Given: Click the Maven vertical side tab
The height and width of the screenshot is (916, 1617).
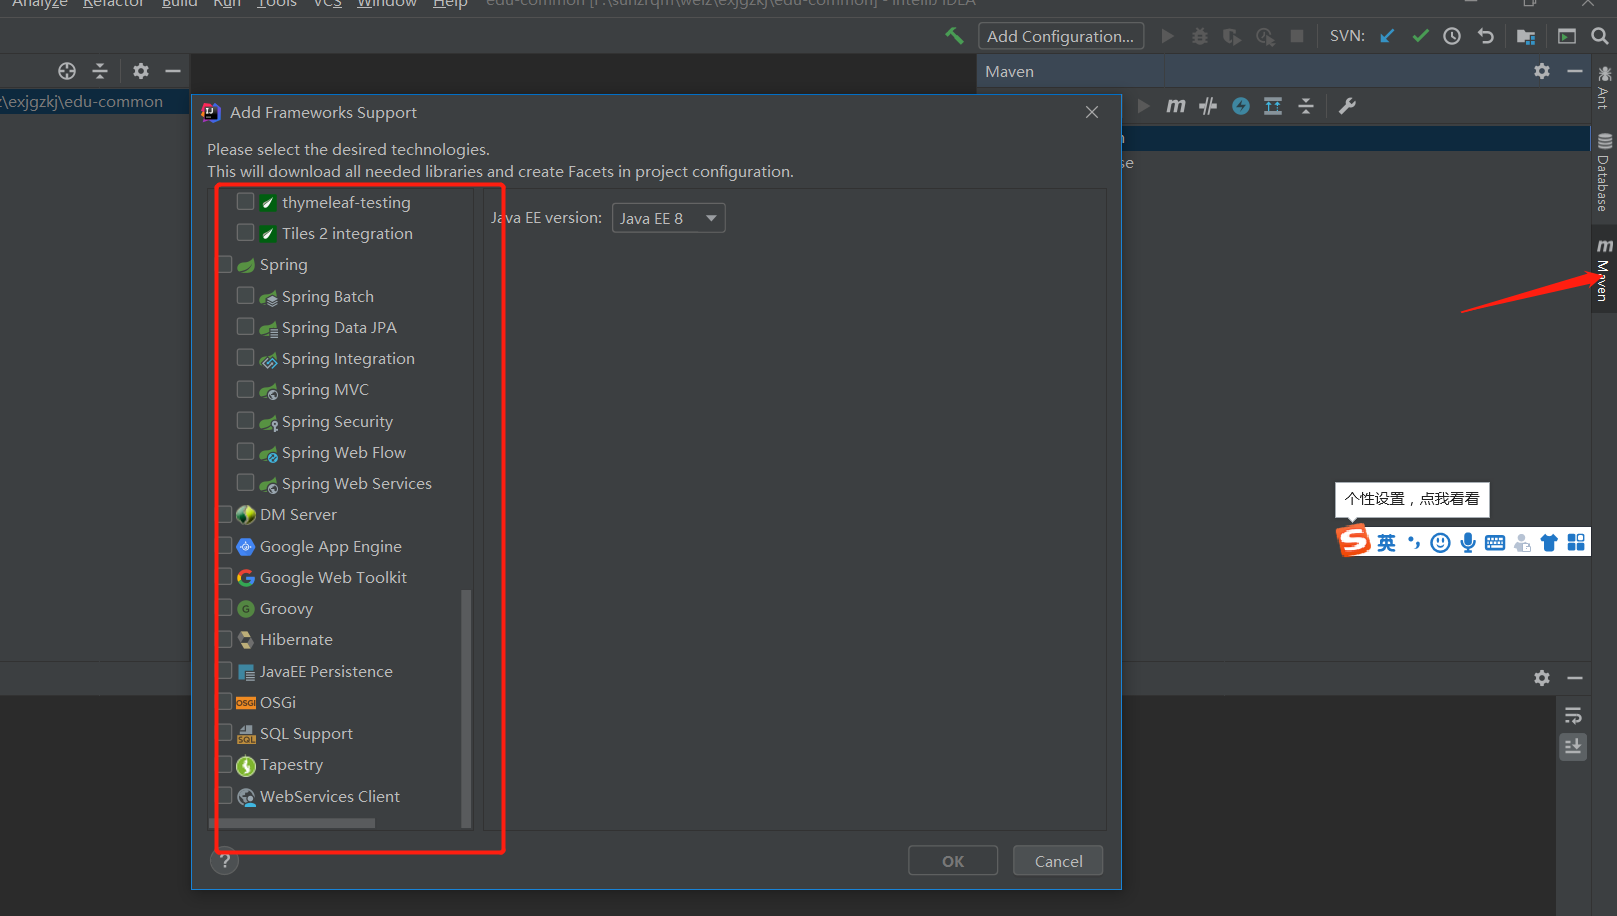Looking at the screenshot, I should pyautogui.click(x=1604, y=271).
